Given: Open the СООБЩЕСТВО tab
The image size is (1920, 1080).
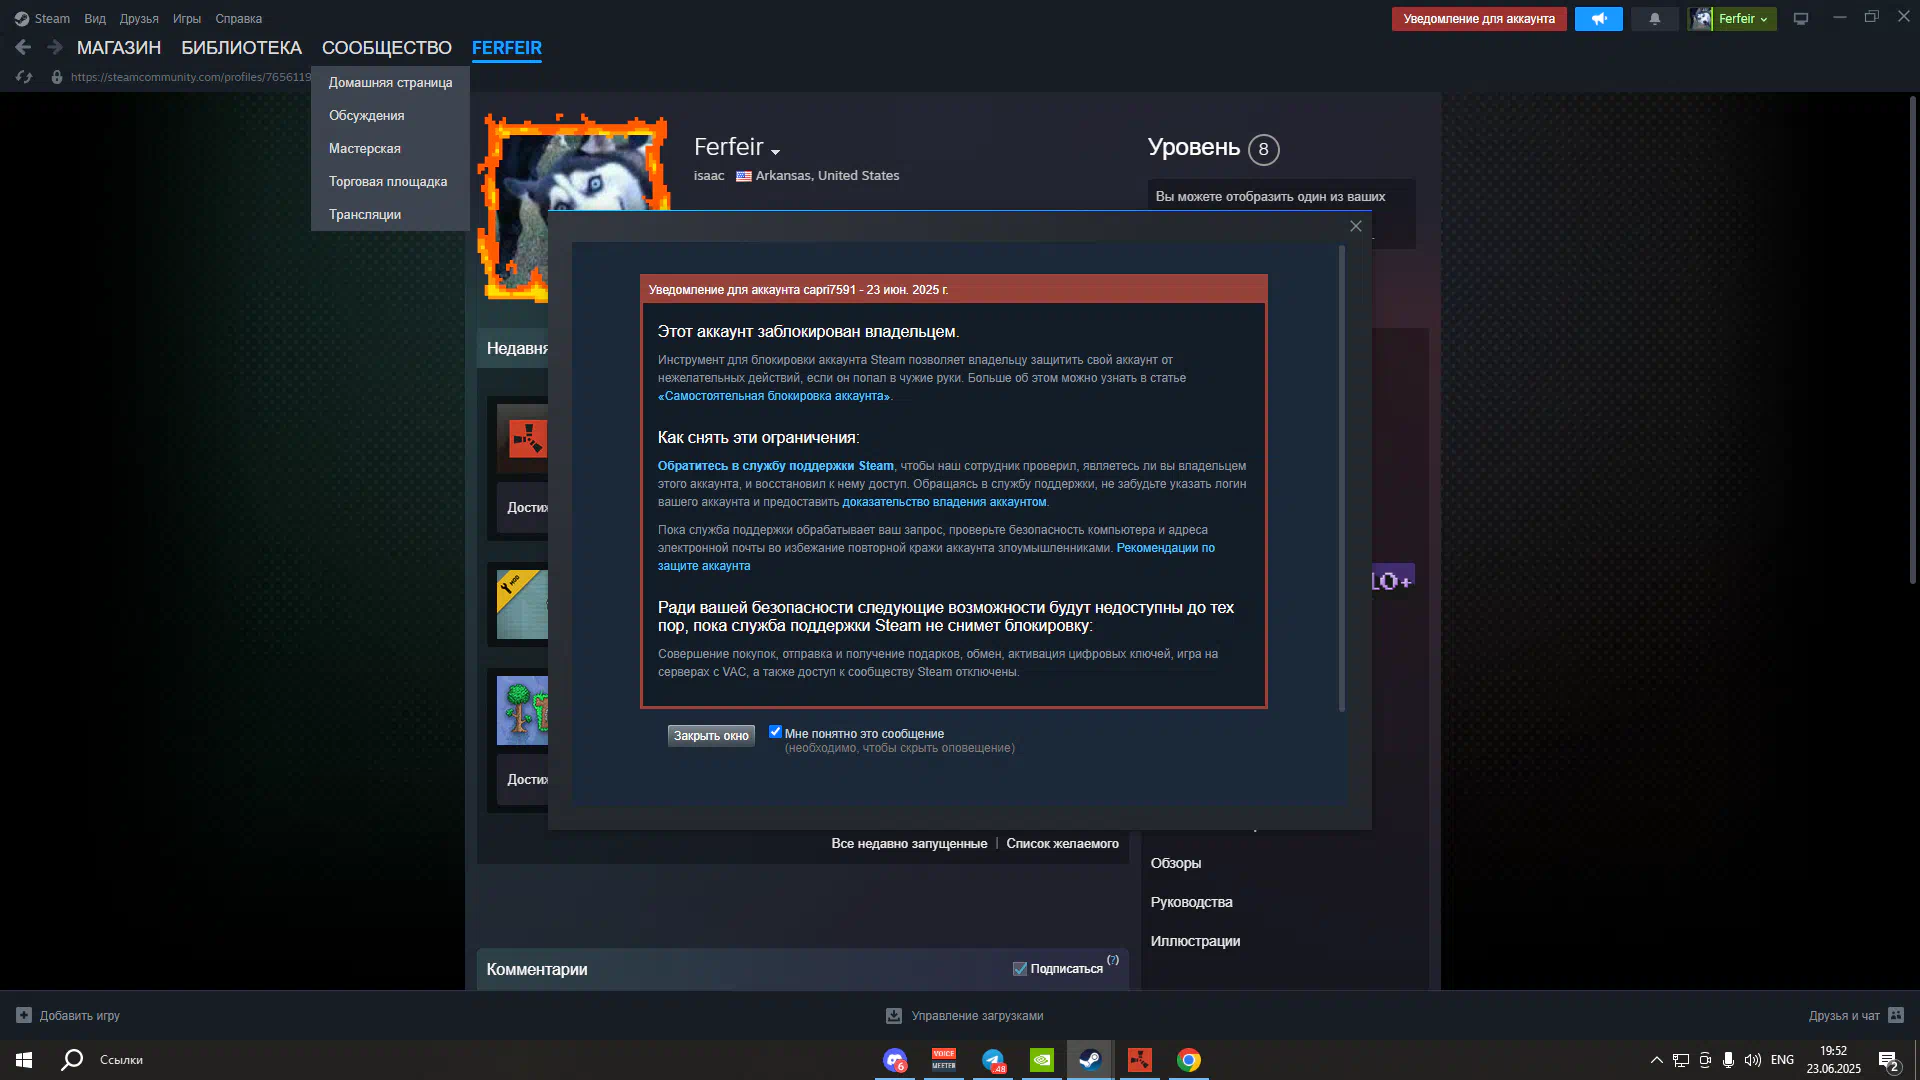Looking at the screenshot, I should (x=387, y=48).
